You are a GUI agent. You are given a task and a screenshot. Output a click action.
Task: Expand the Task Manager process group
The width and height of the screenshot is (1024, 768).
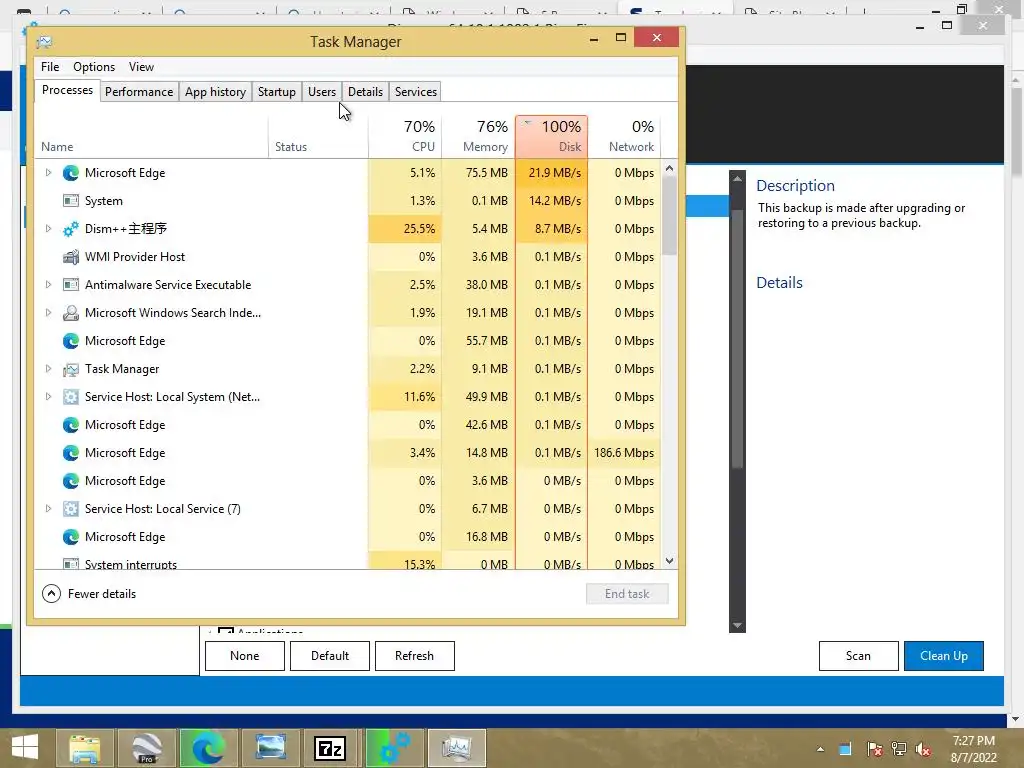[48, 369]
